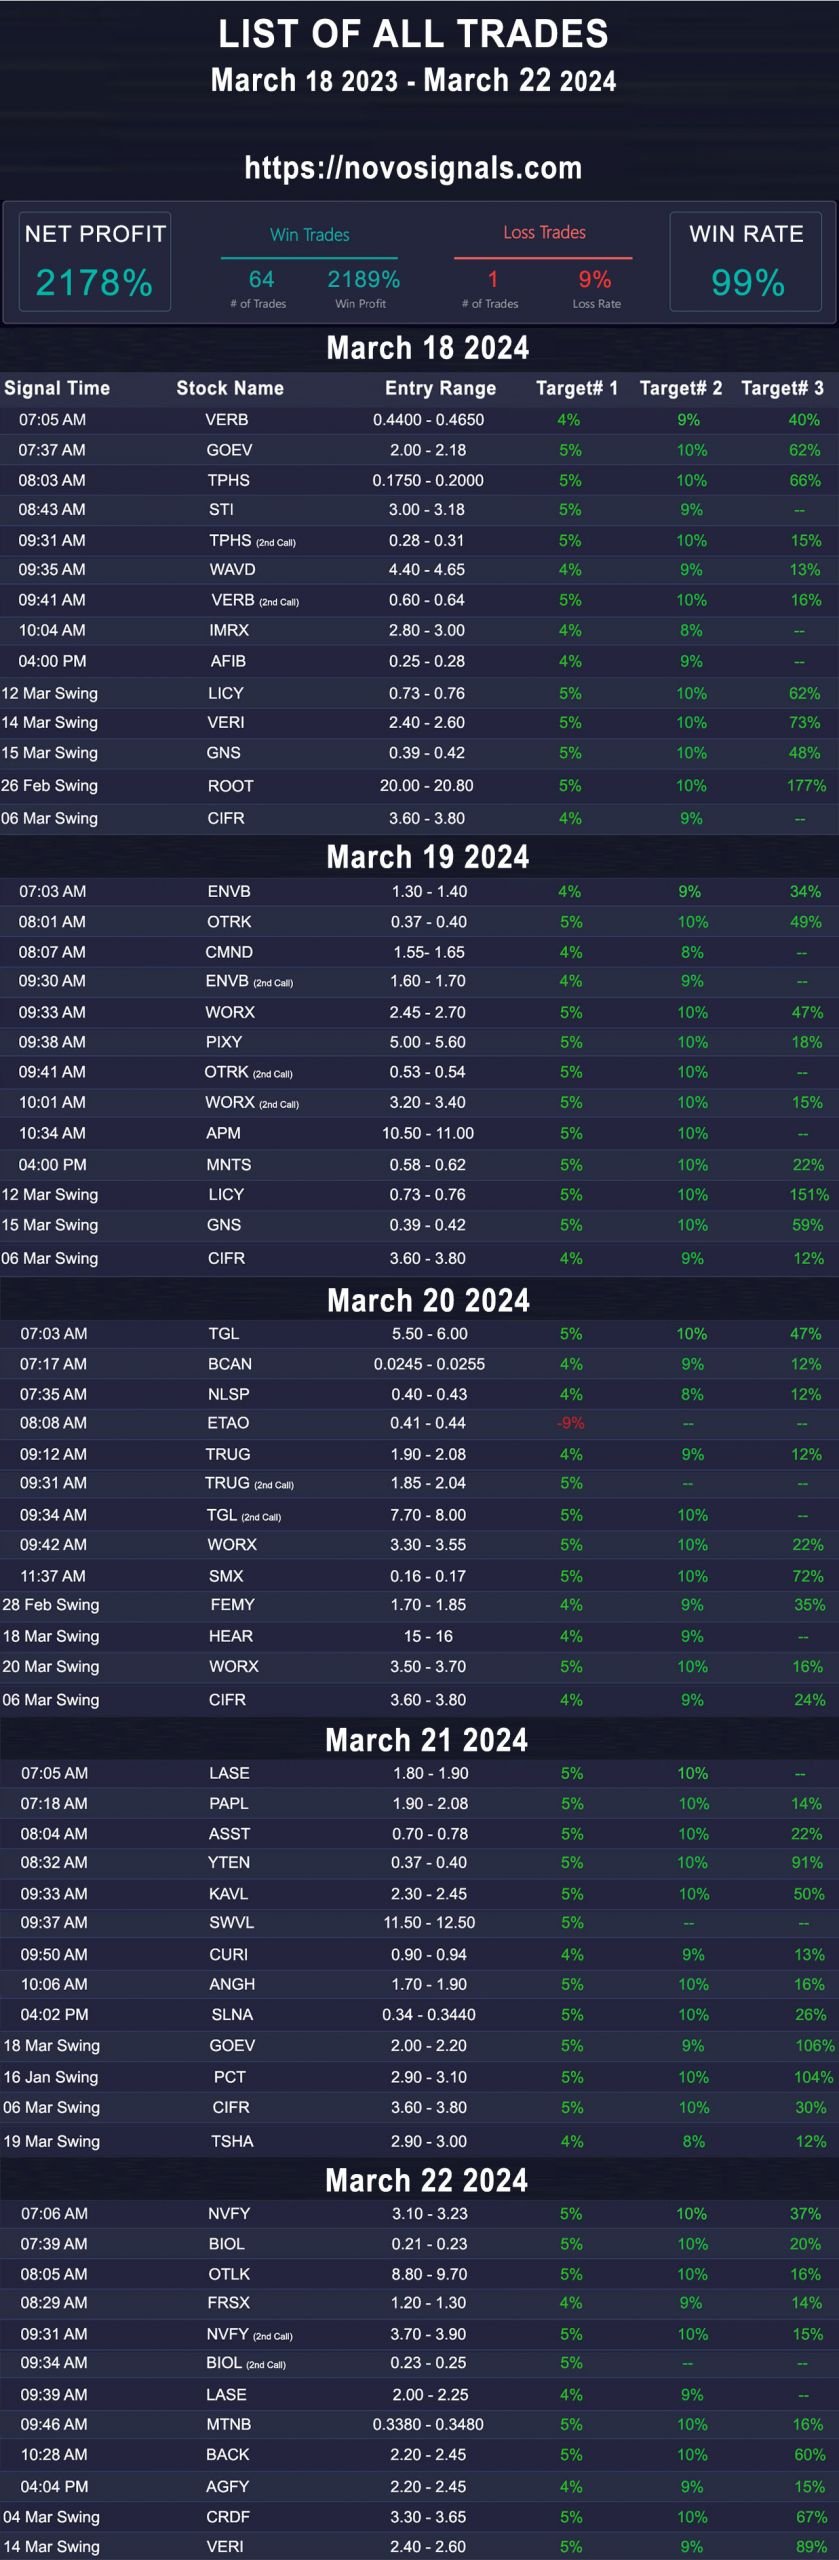The image size is (839, 2560).
Task: Select the VERB 07:05 AM trade row
Action: 419,420
